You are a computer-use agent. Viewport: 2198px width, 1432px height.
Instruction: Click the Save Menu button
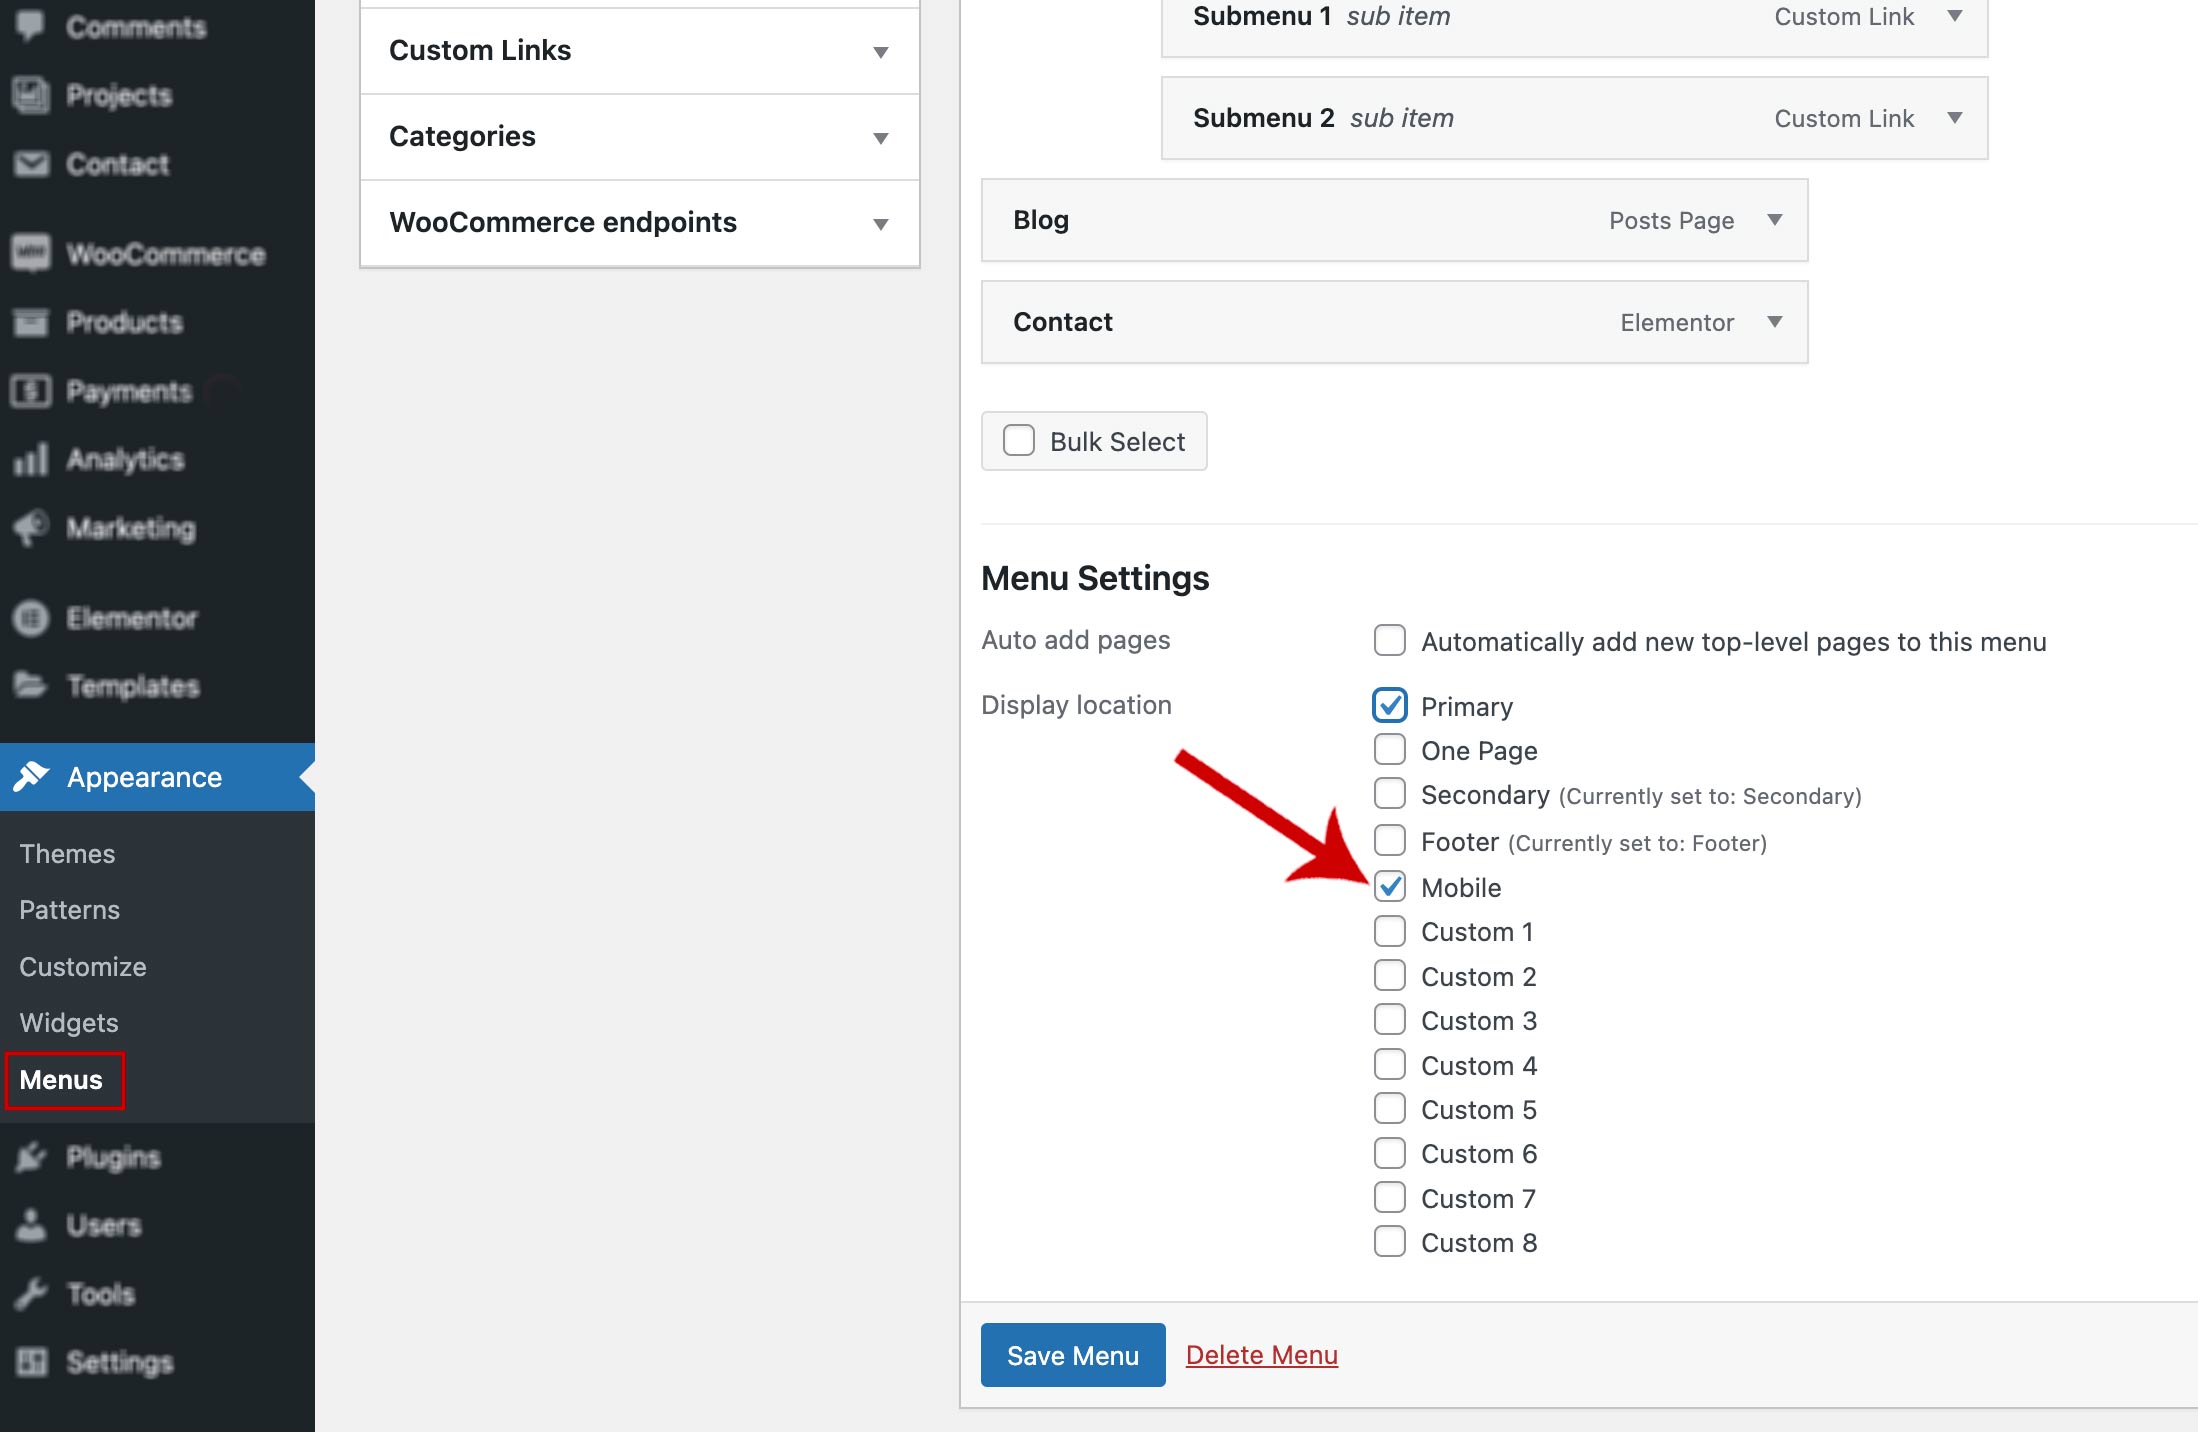tap(1073, 1355)
